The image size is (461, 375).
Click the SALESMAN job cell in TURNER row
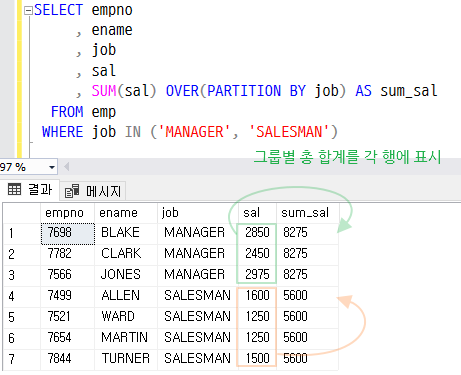198,359
